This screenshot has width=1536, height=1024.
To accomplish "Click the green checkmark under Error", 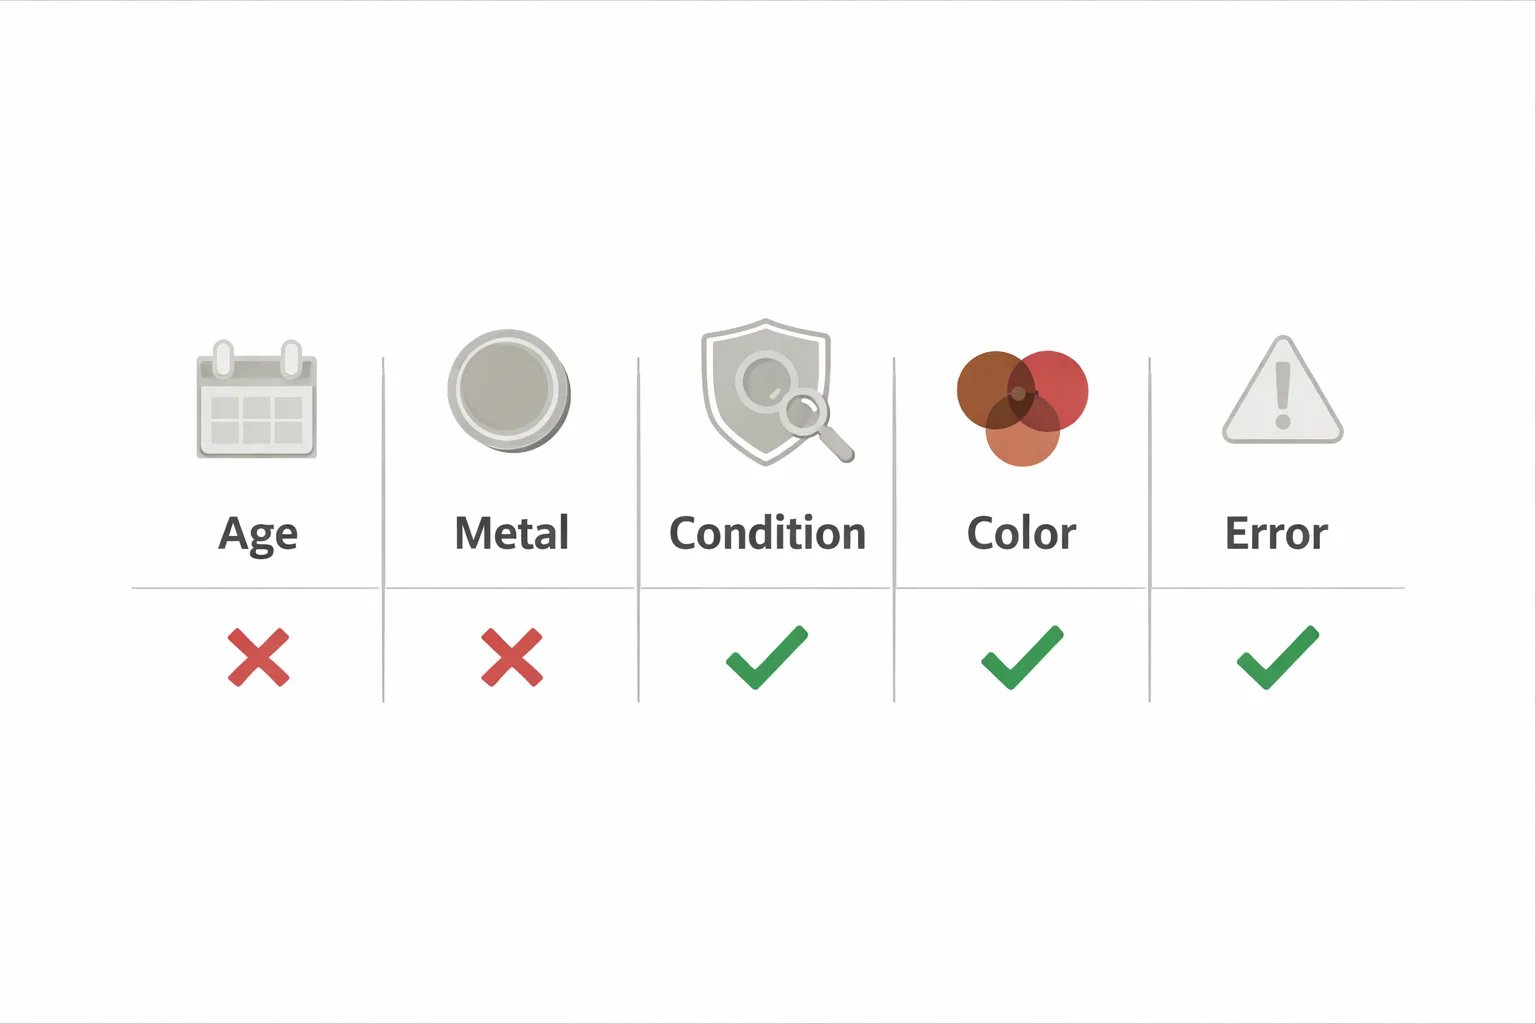I will pyautogui.click(x=1278, y=657).
